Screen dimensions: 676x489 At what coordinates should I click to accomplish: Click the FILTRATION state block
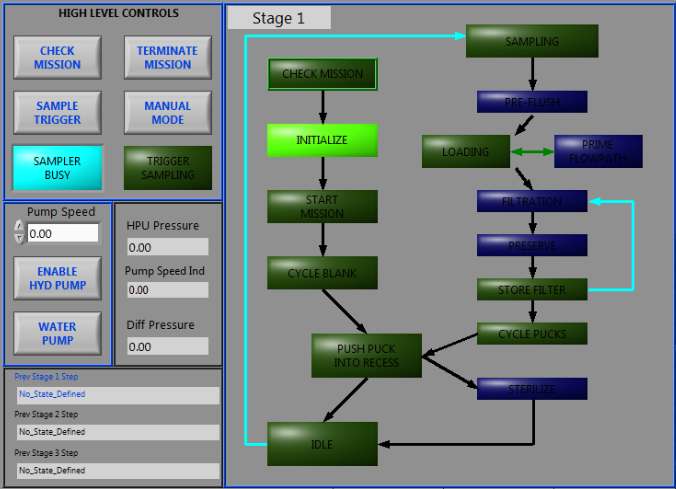tap(532, 201)
